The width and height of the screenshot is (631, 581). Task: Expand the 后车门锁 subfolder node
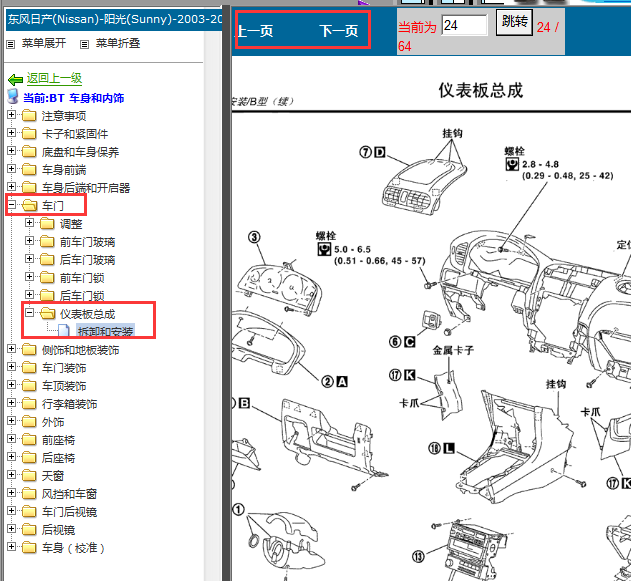coord(29,295)
